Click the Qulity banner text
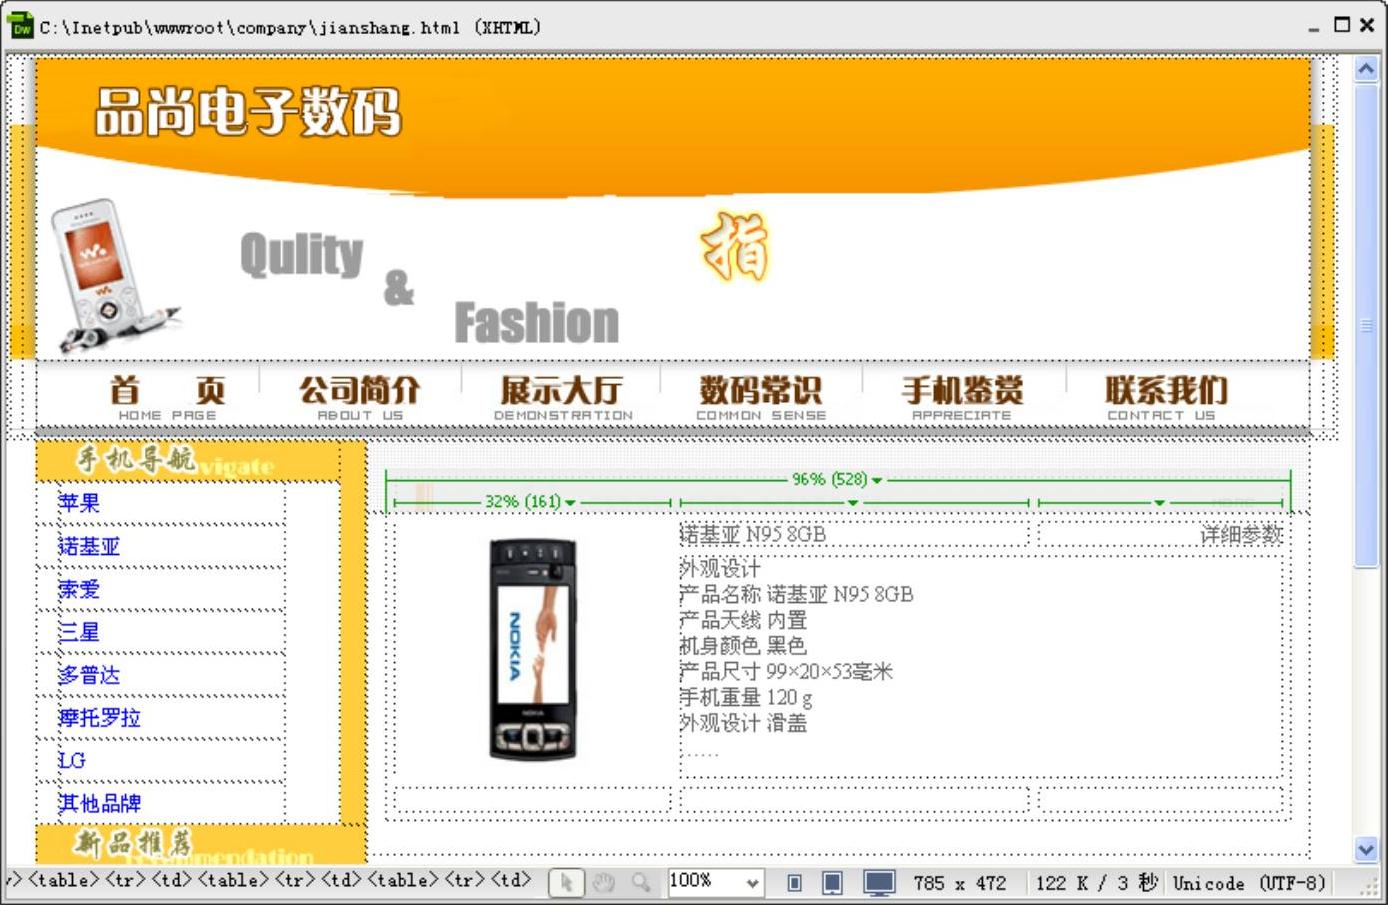This screenshot has width=1388, height=905. click(302, 254)
